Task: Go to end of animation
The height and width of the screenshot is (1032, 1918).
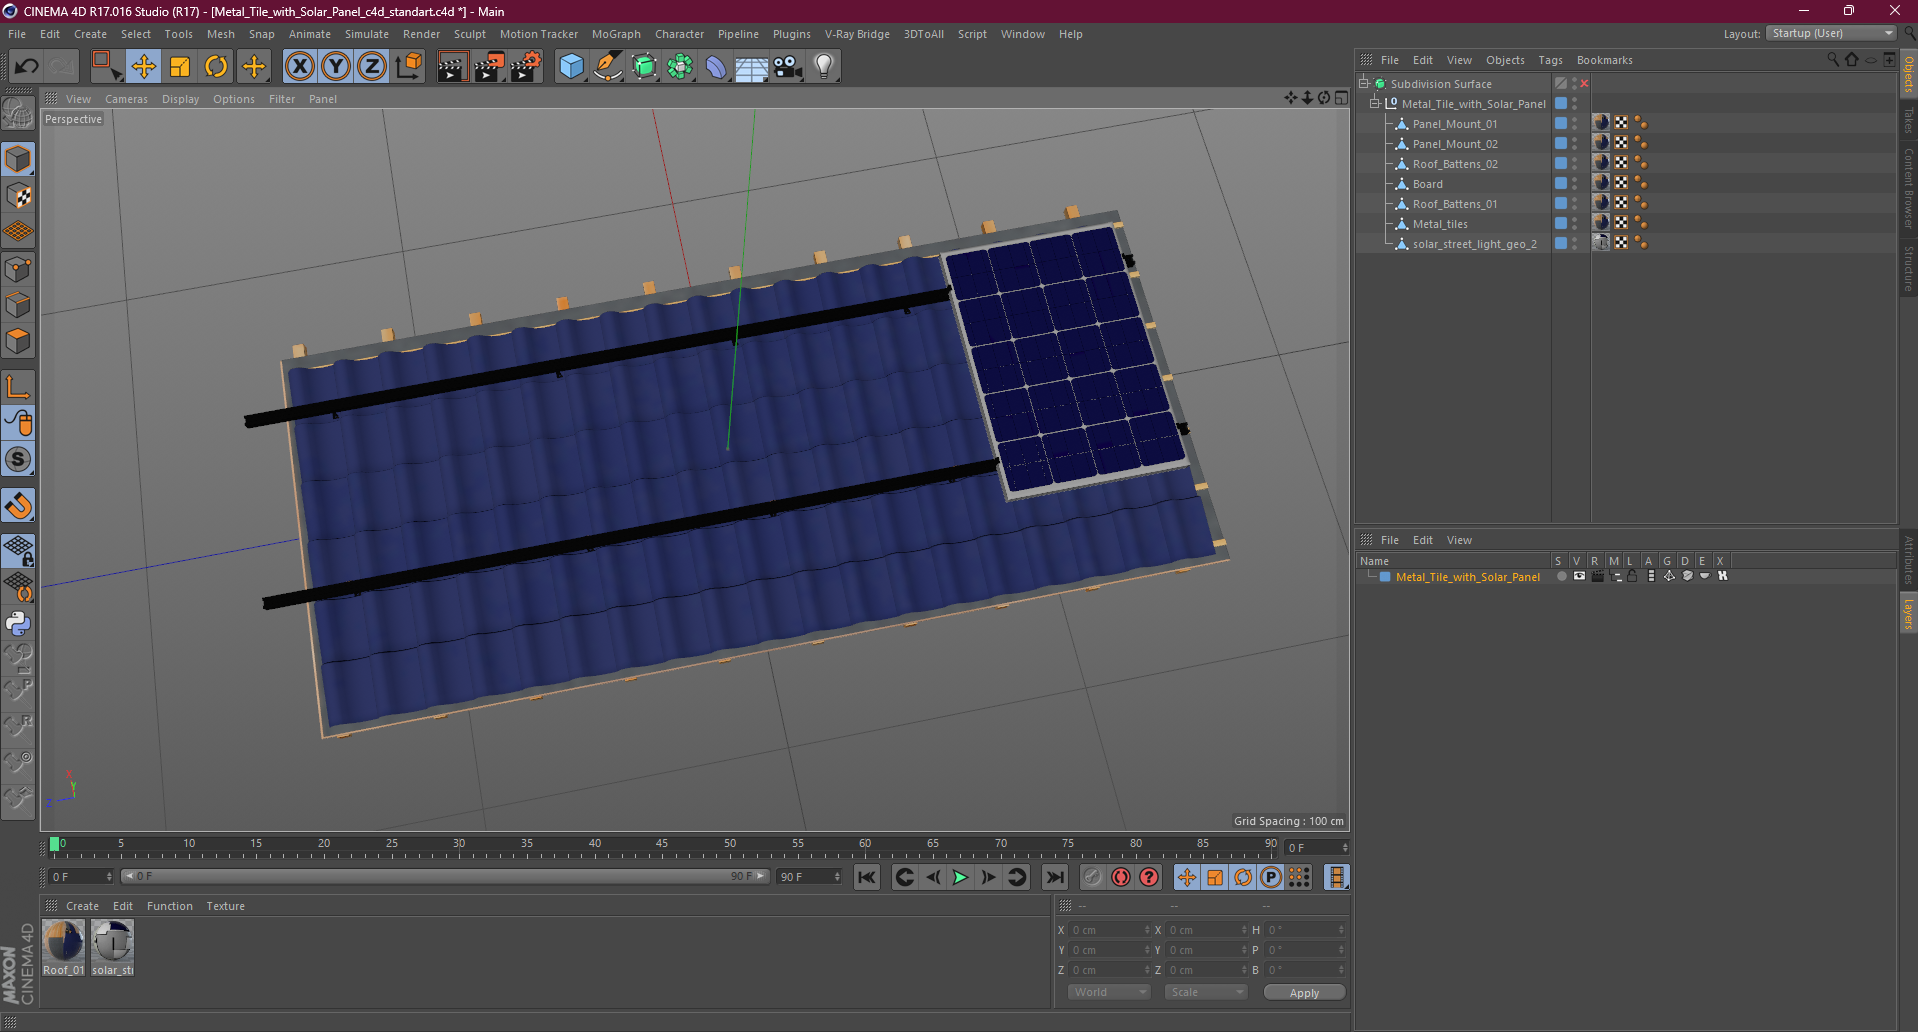Action: click(1055, 877)
